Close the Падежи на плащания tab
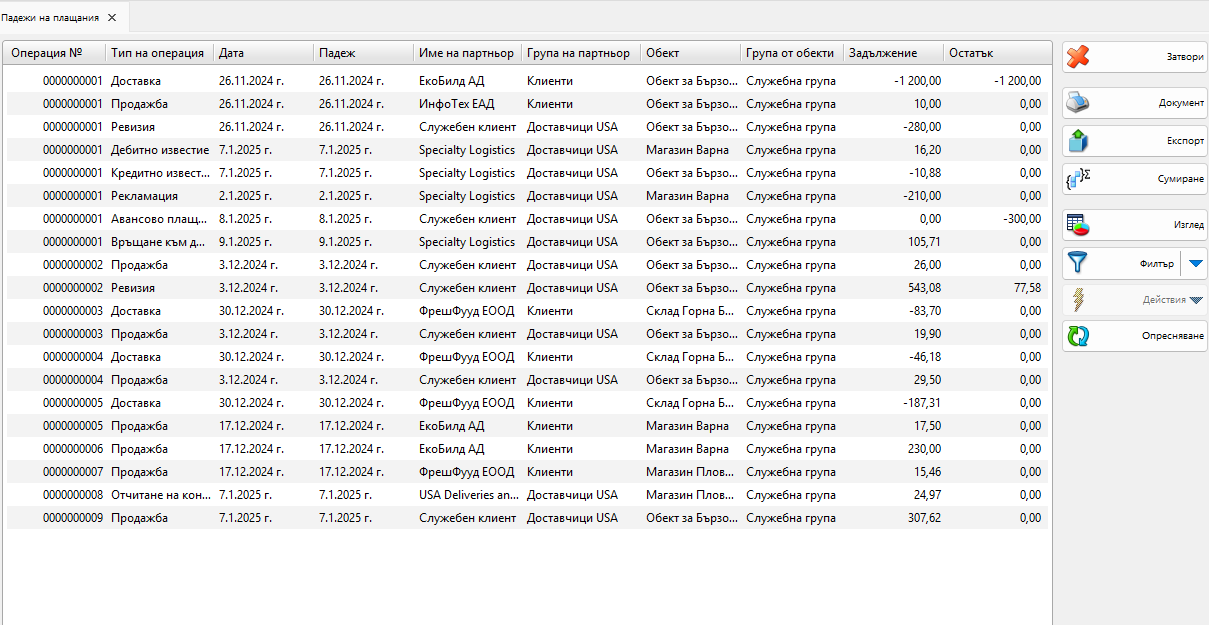 coord(112,18)
